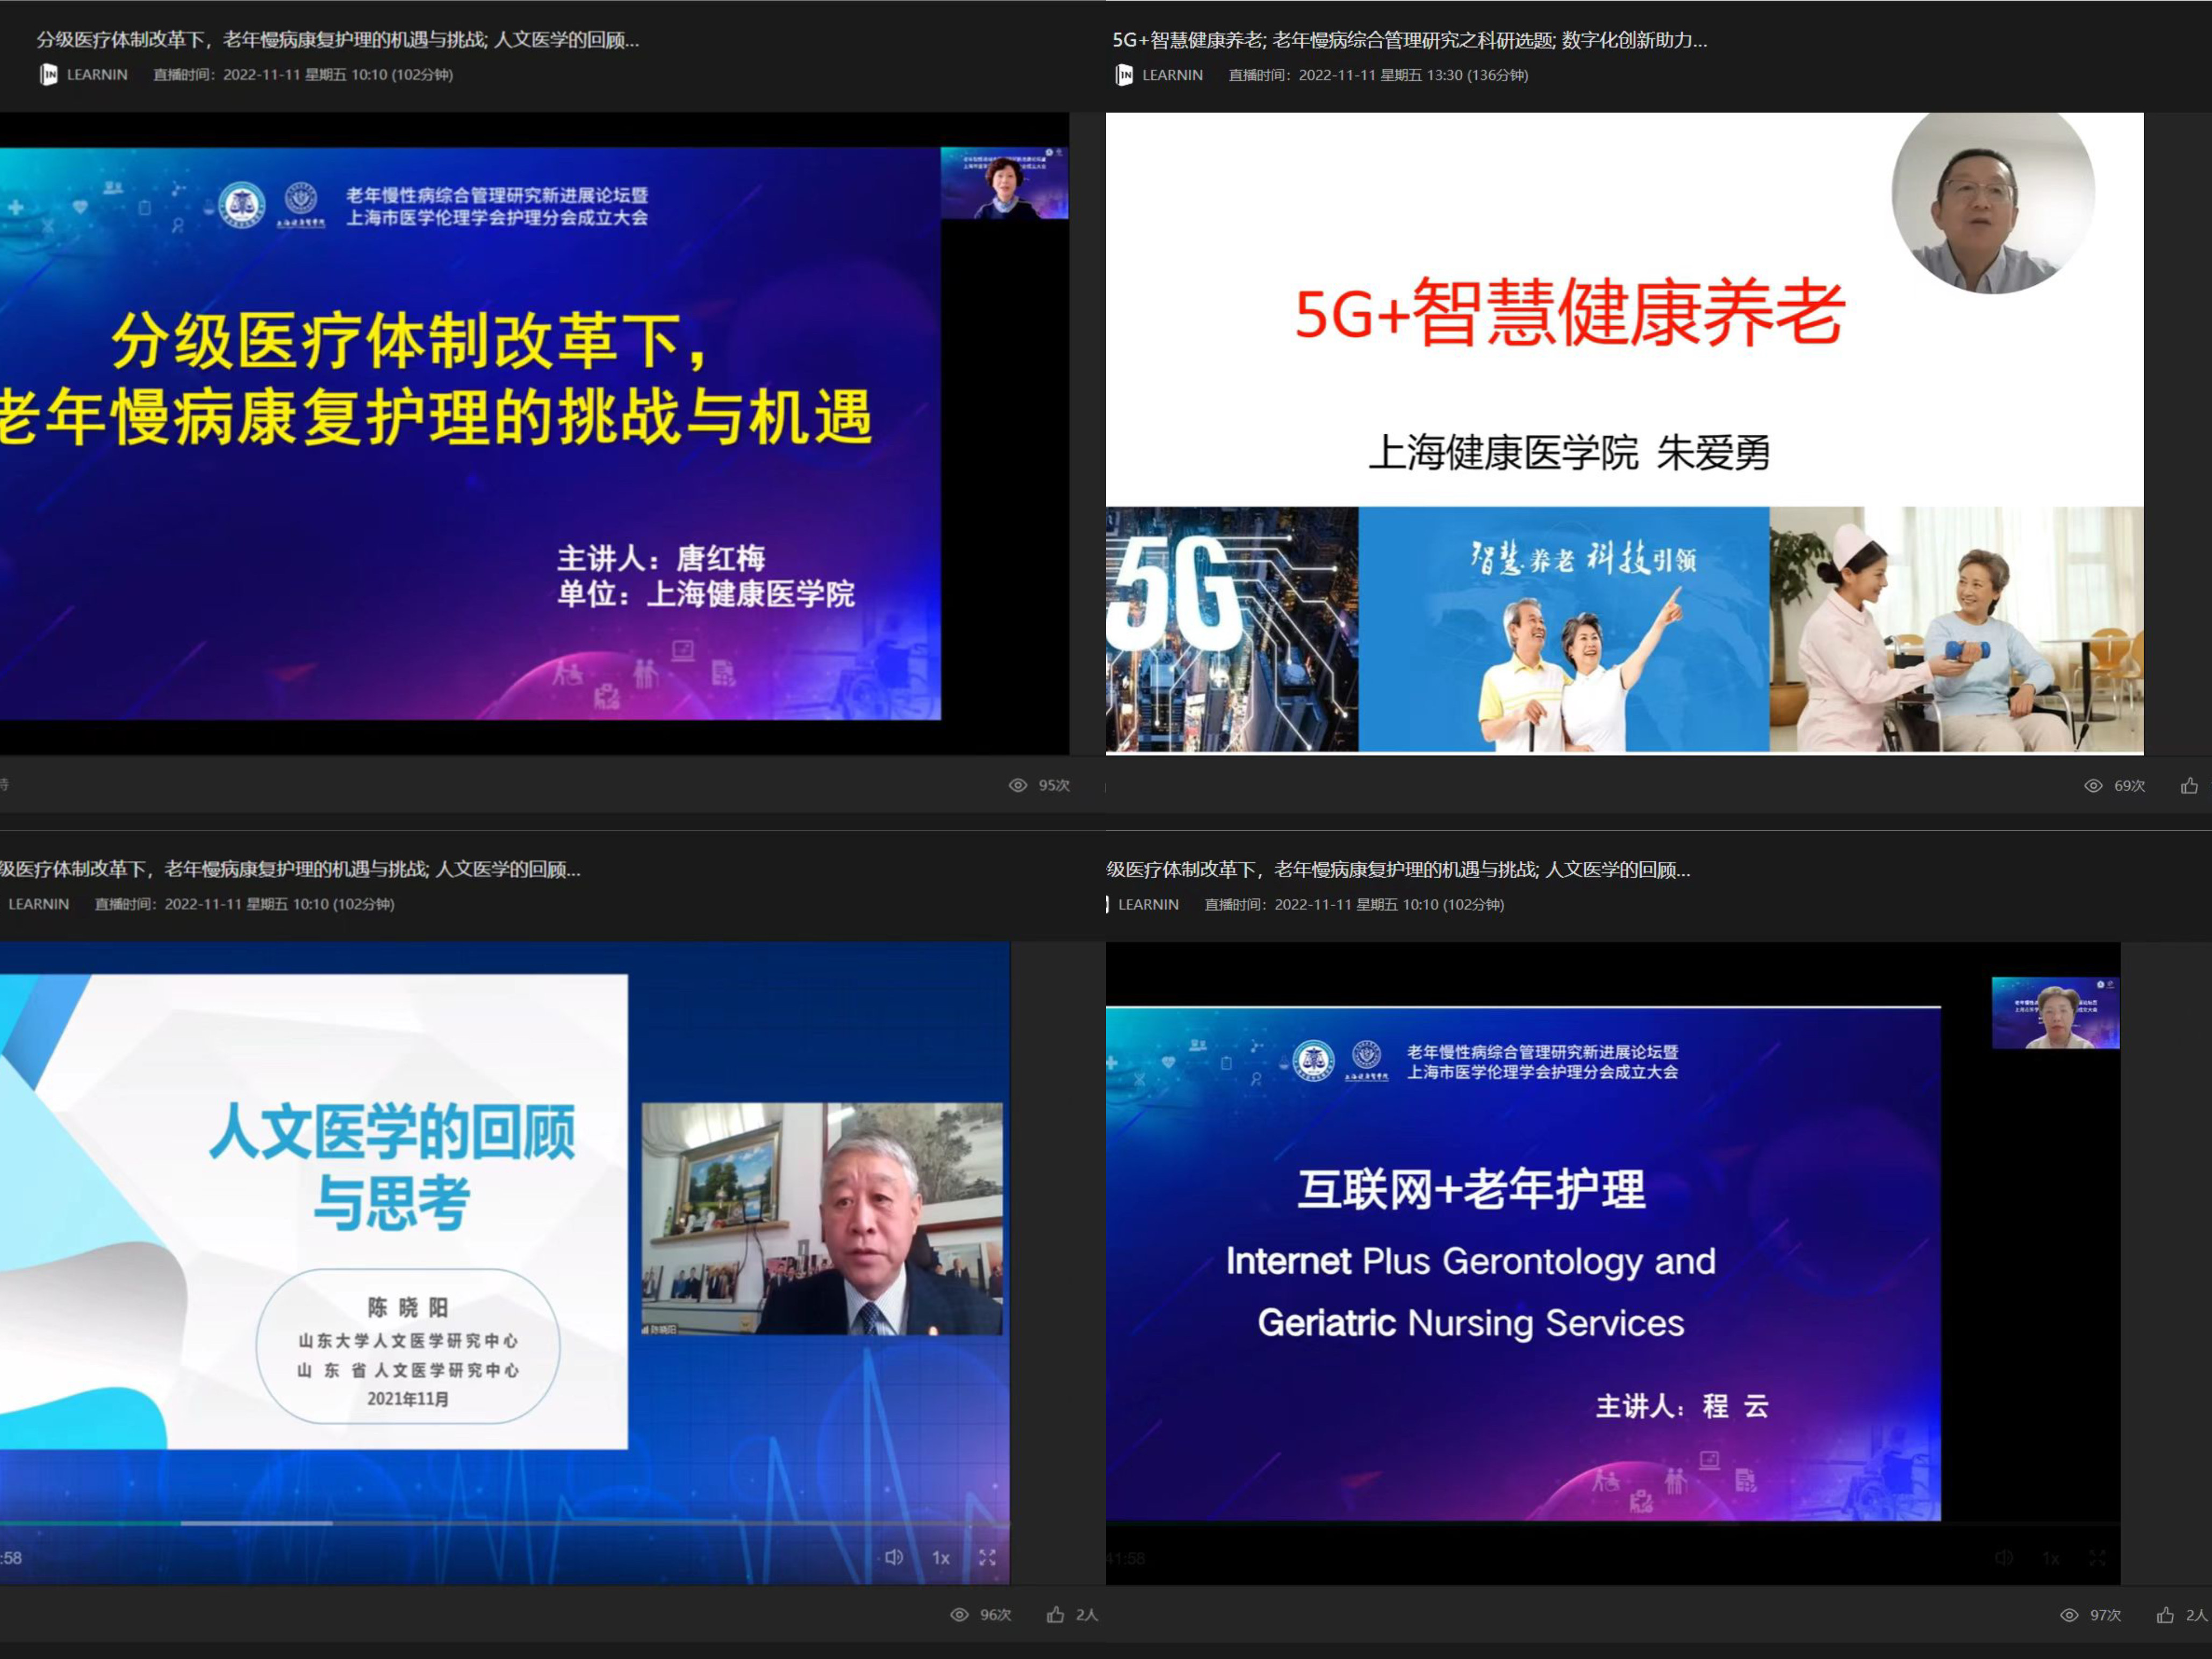Screen dimensions: 2212x1659
Task: Open the top-left title 分级医疗体制改革下
Action: tap(337, 40)
